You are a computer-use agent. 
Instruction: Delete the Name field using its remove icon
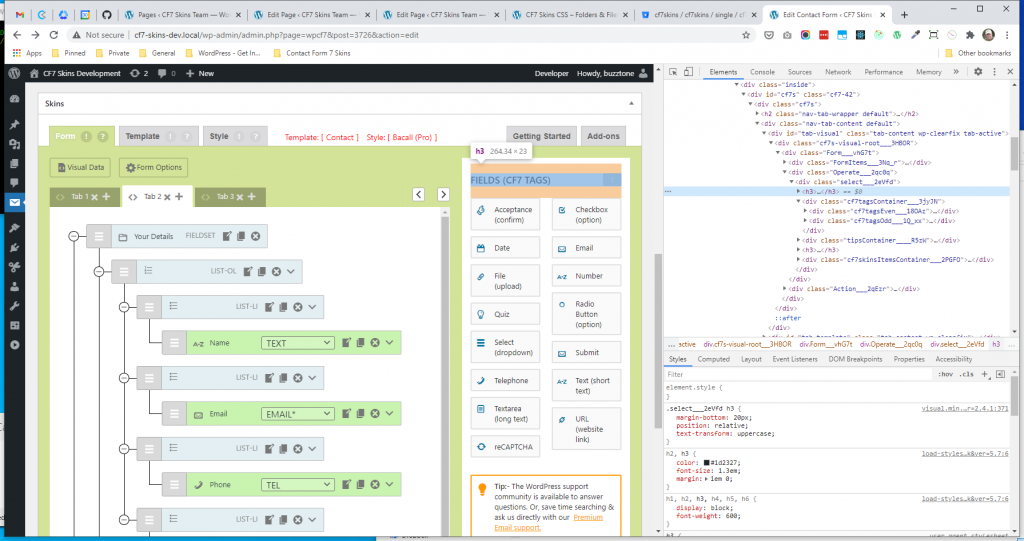pos(375,343)
